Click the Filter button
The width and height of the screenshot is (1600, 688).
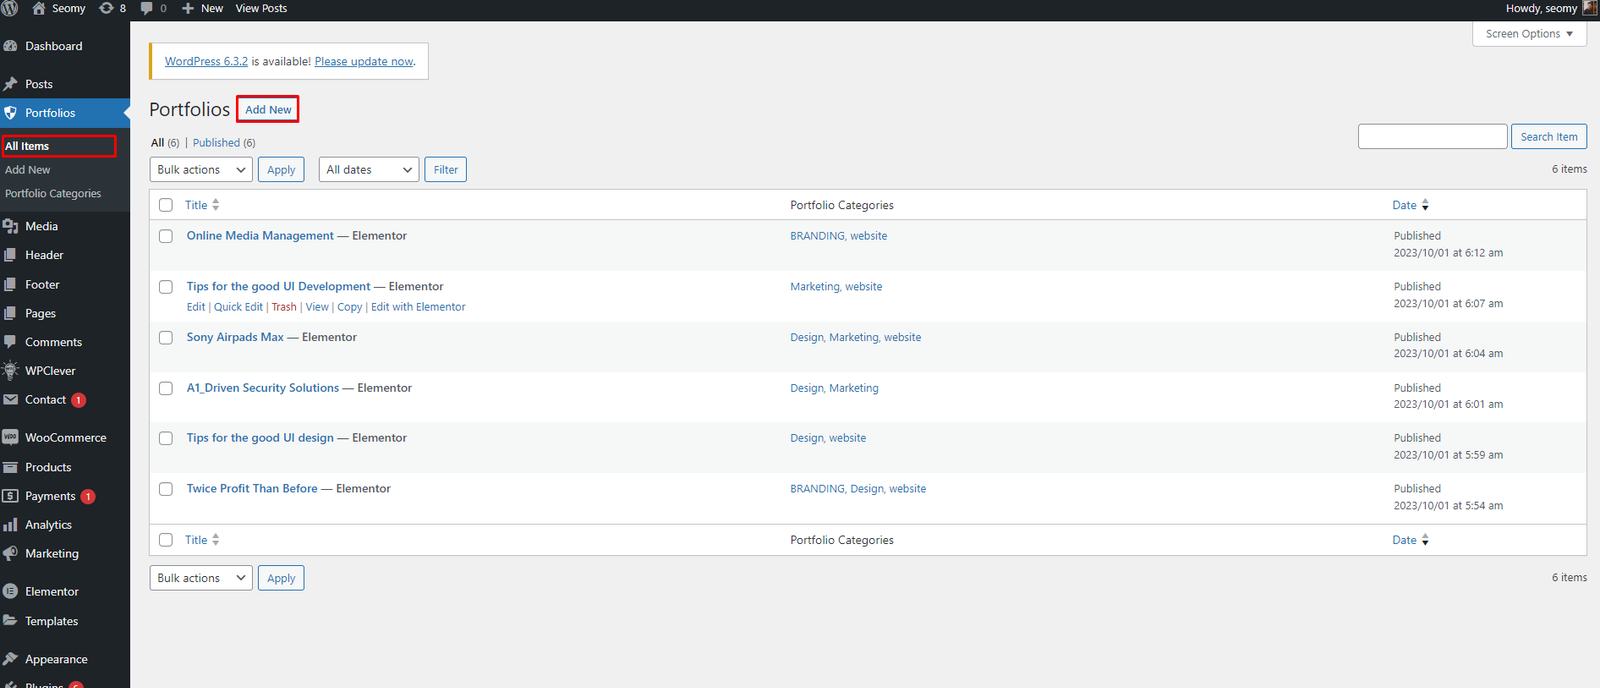point(446,170)
